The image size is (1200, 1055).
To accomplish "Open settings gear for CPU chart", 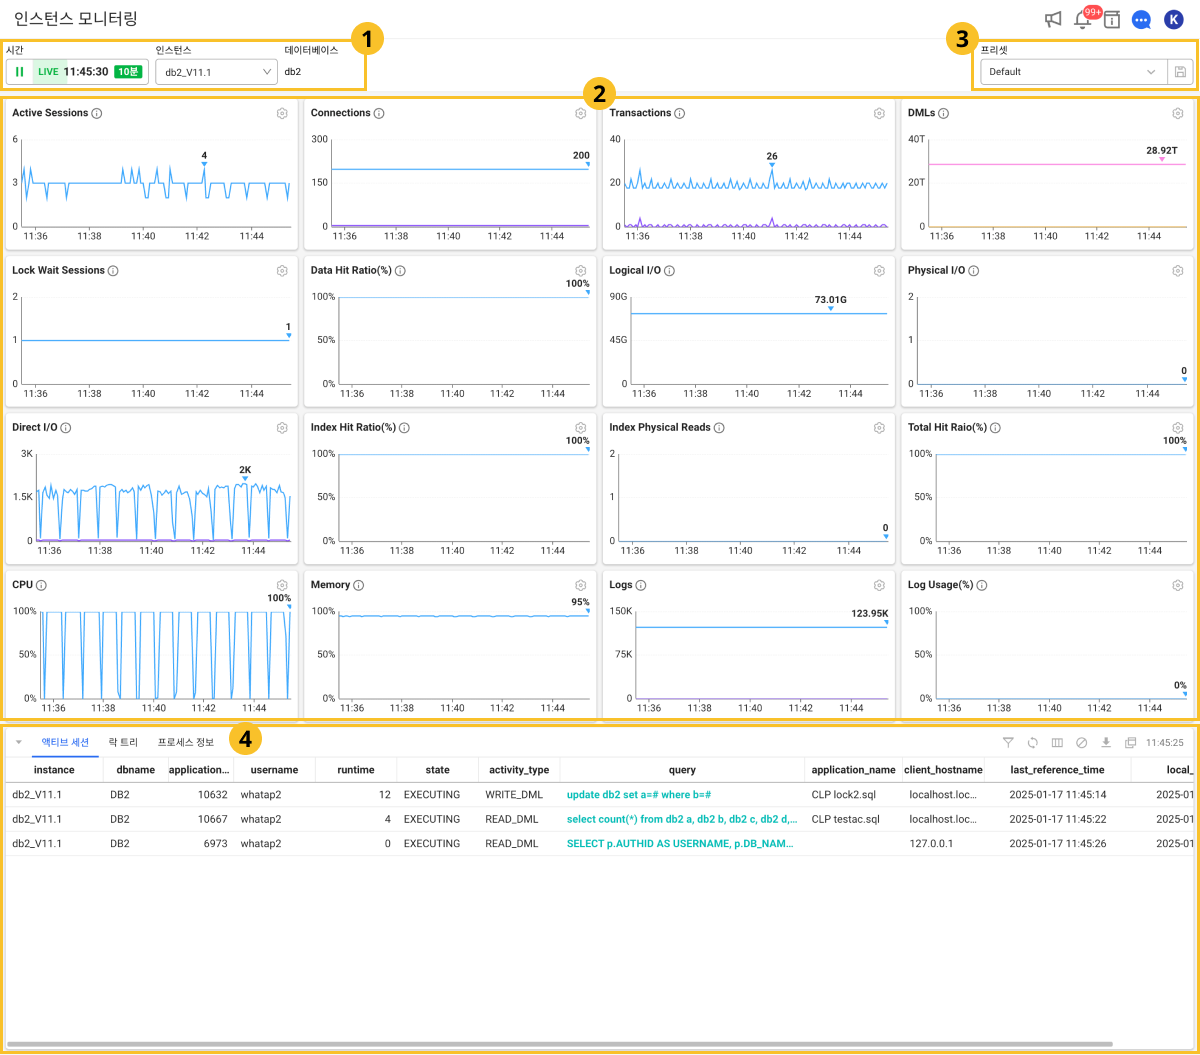I will click(282, 585).
